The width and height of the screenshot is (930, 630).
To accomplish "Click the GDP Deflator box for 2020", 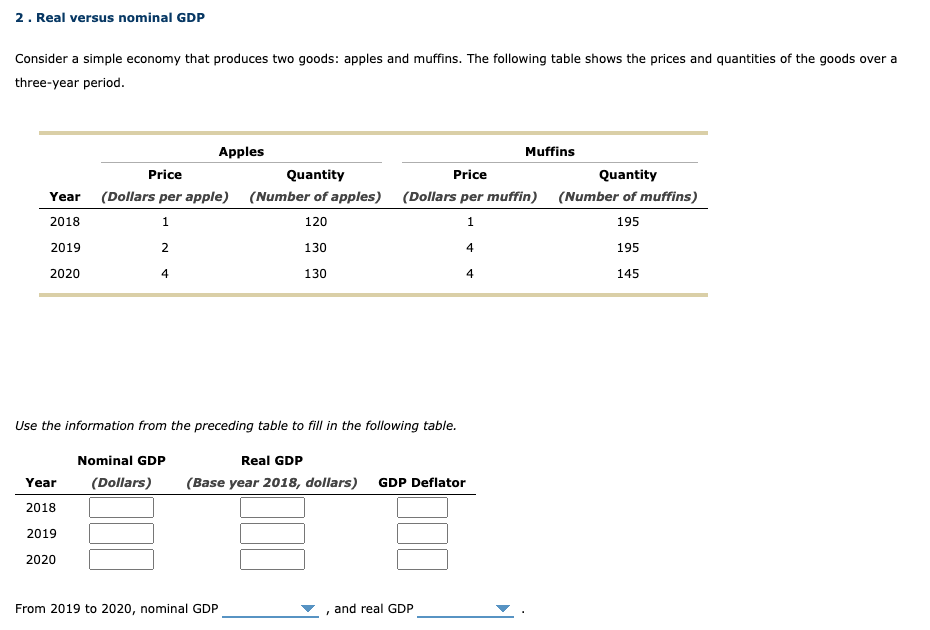I will point(422,559).
